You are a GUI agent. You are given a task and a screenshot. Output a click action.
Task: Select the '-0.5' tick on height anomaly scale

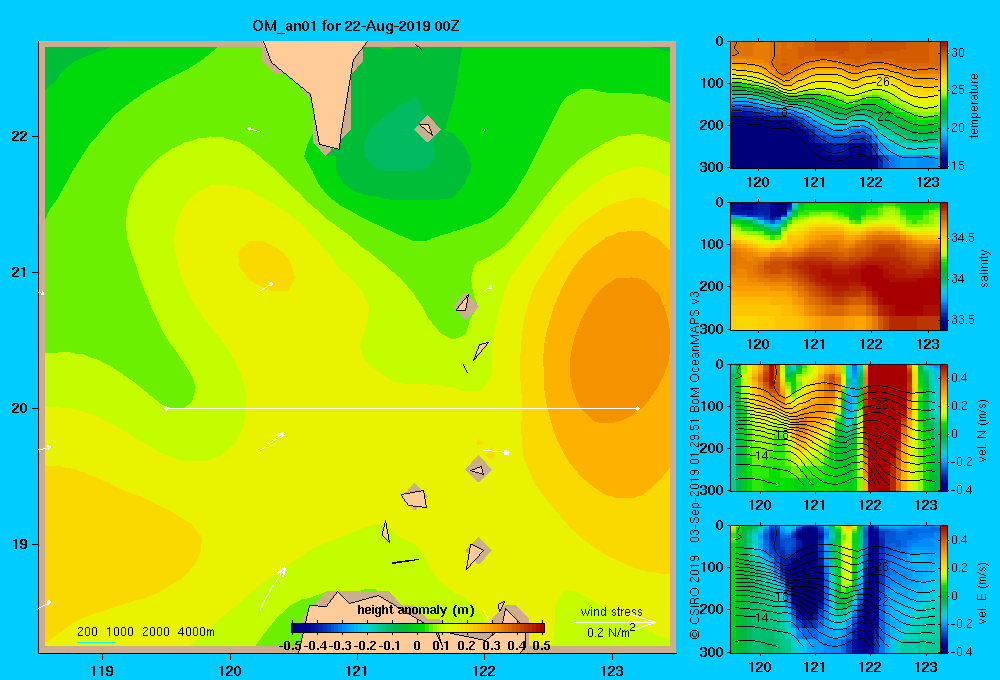[290, 646]
